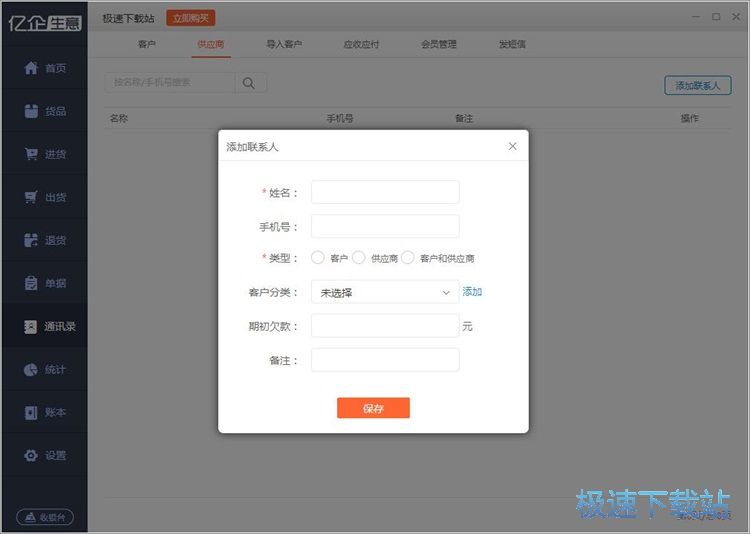Select the 供应商 radio button in dialog
Screen dimensions: 750x534
click(359, 258)
